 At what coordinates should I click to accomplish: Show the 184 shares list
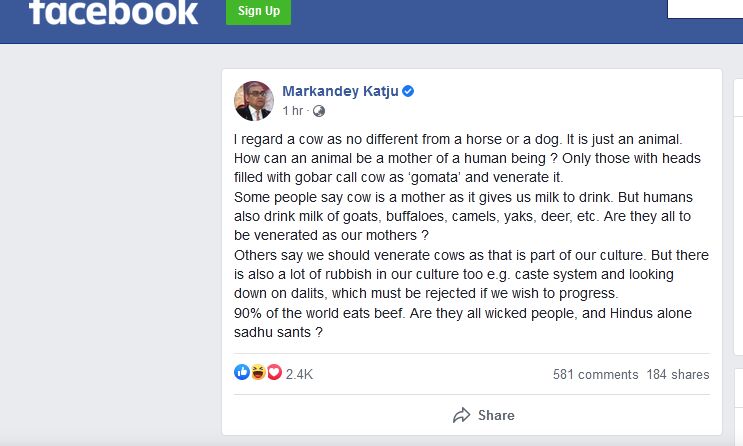pyautogui.click(x=678, y=375)
